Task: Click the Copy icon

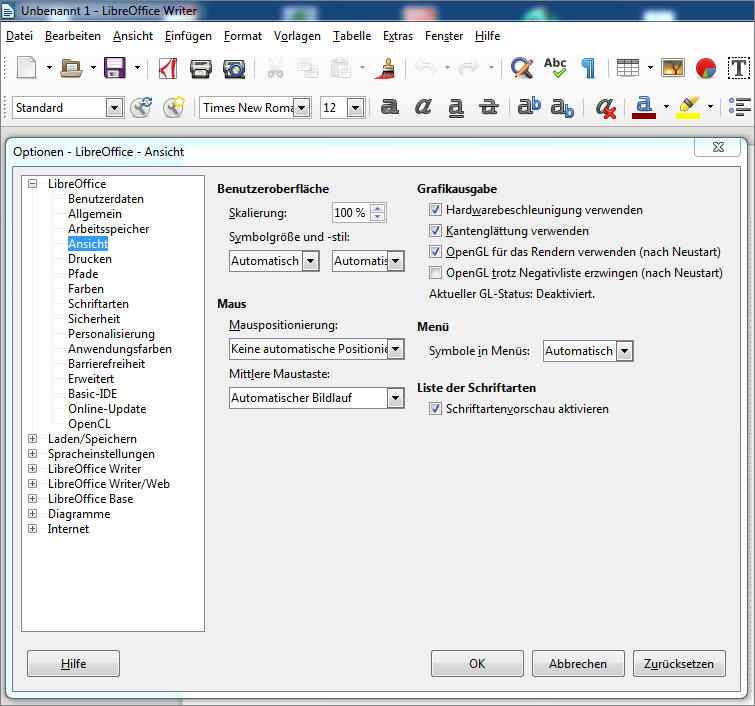Action: coord(308,68)
